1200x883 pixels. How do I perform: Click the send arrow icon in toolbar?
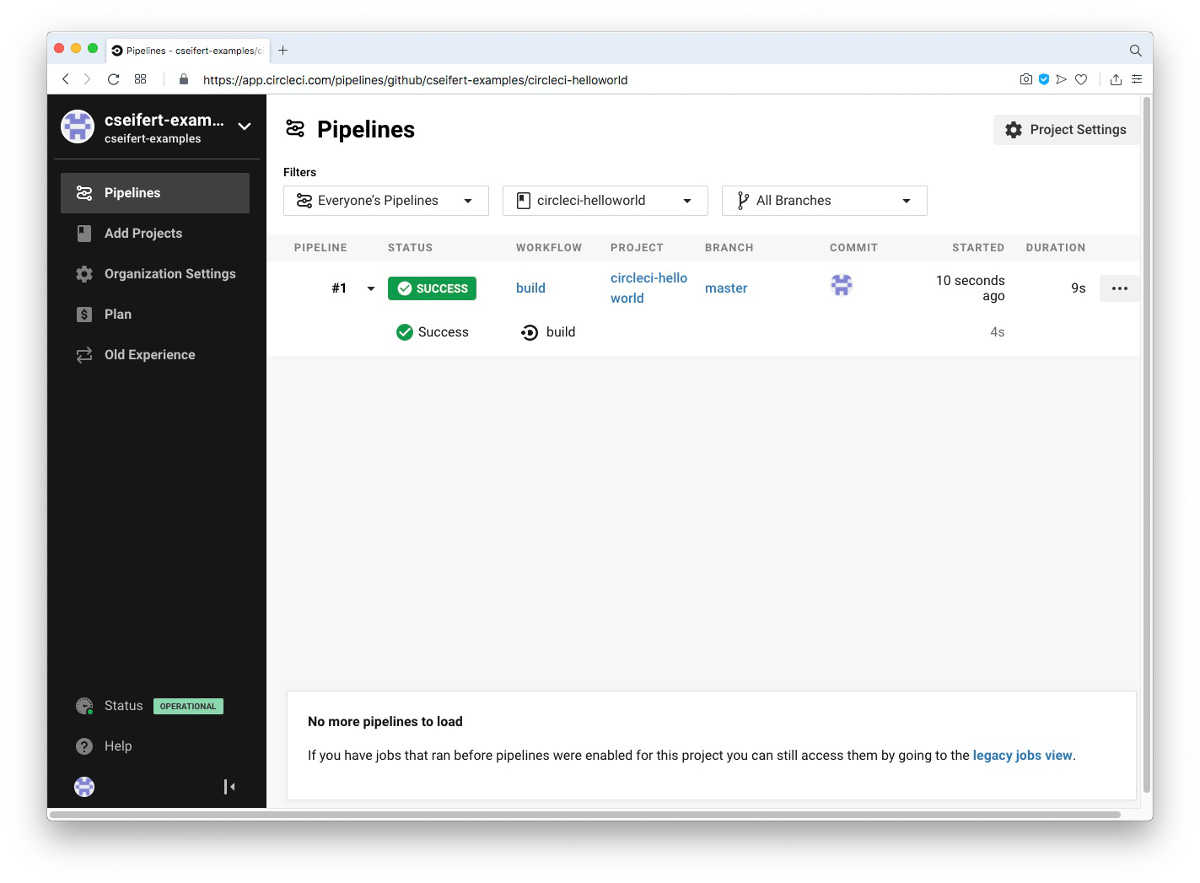click(1062, 80)
